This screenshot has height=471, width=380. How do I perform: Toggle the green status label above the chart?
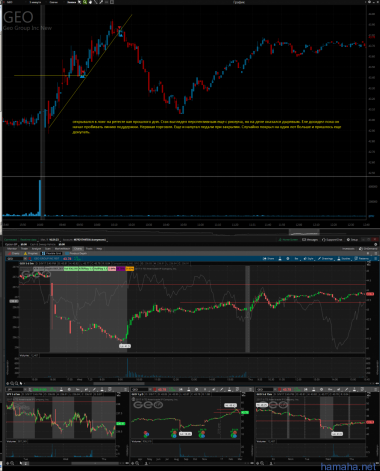click(x=71, y=268)
